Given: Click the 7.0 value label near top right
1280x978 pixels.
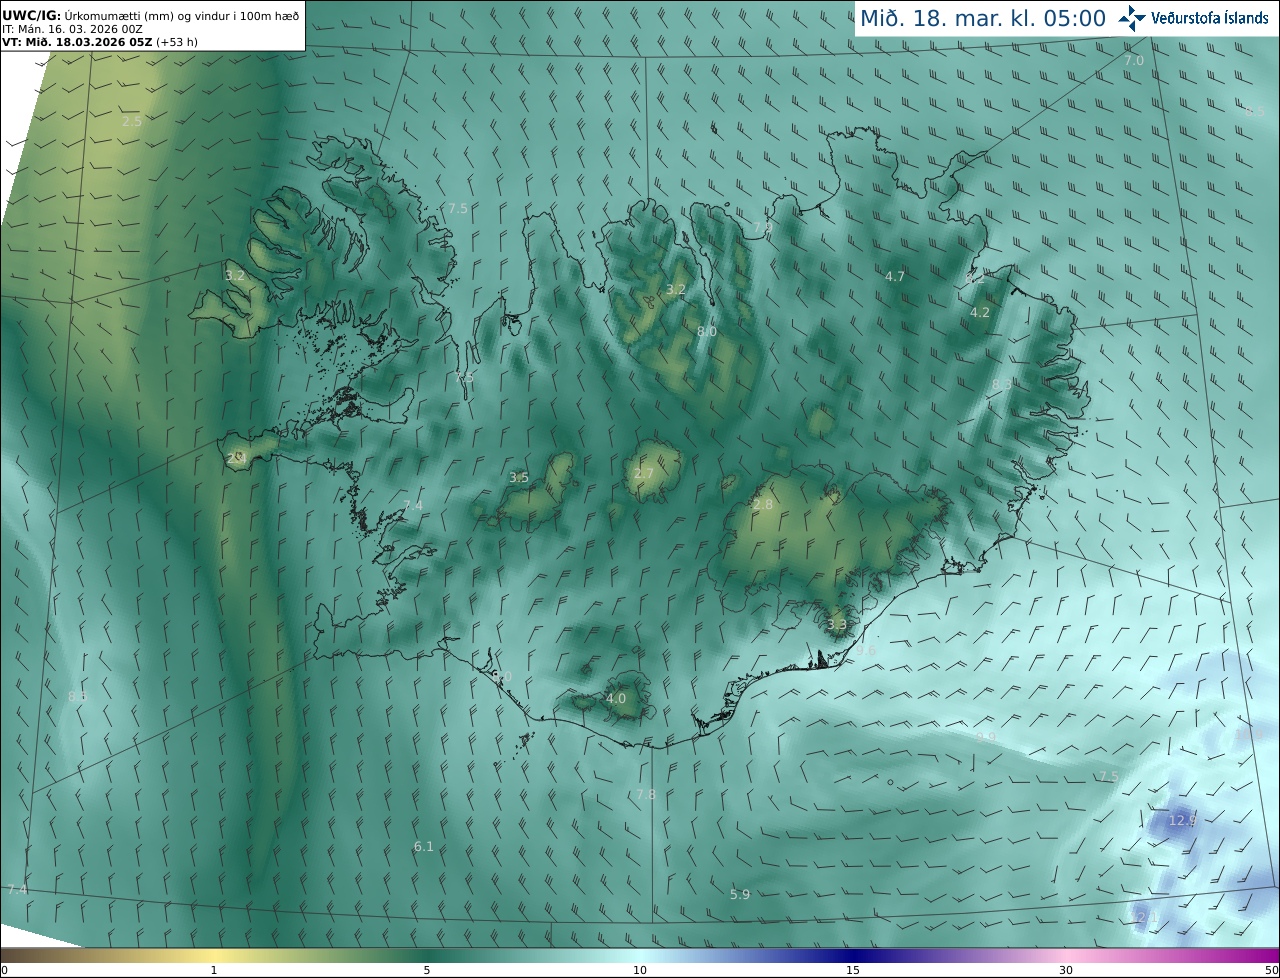Looking at the screenshot, I should (1134, 60).
